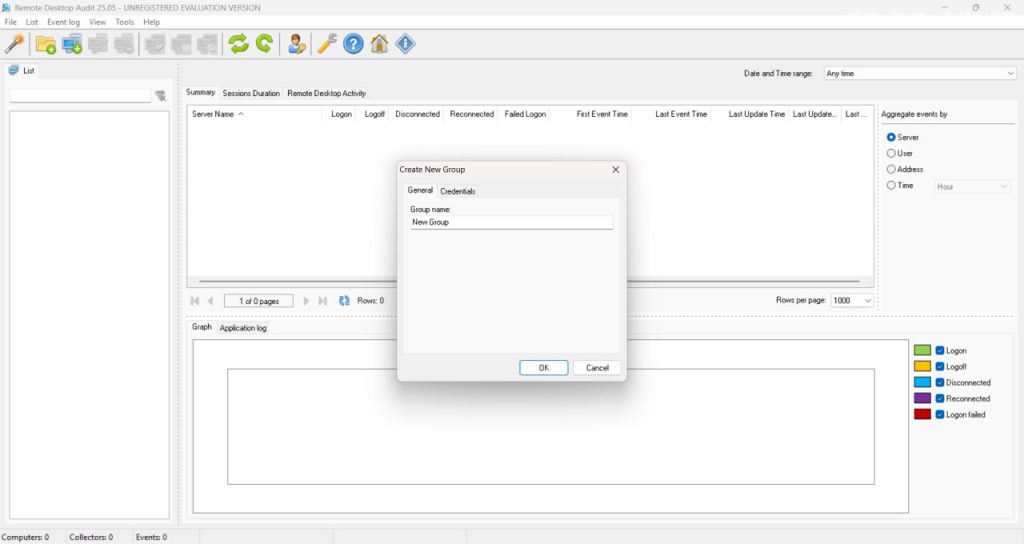Open the Tools menu
Screen dimensions: 1024x544
(125, 22)
